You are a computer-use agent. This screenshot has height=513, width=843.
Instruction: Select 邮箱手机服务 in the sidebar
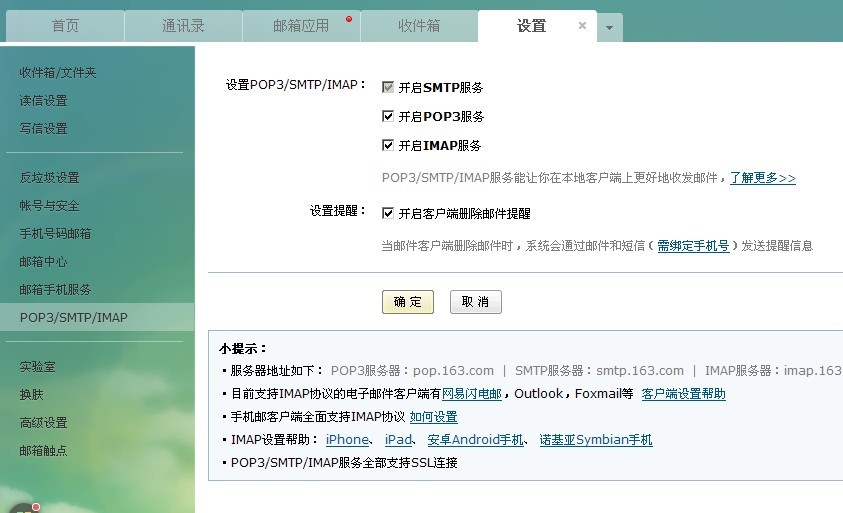pos(55,290)
